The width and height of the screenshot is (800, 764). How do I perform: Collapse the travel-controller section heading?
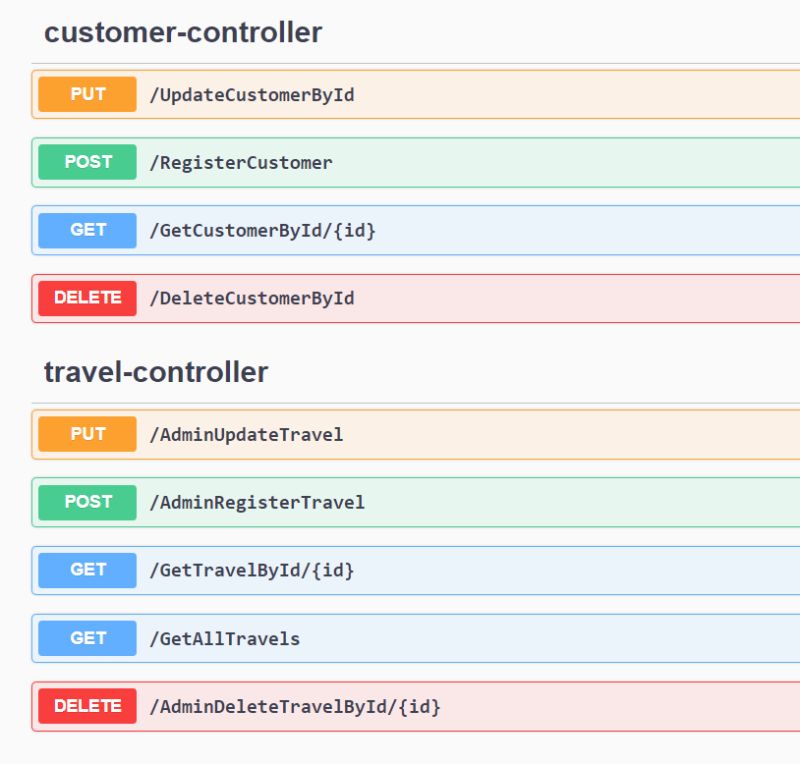156,372
